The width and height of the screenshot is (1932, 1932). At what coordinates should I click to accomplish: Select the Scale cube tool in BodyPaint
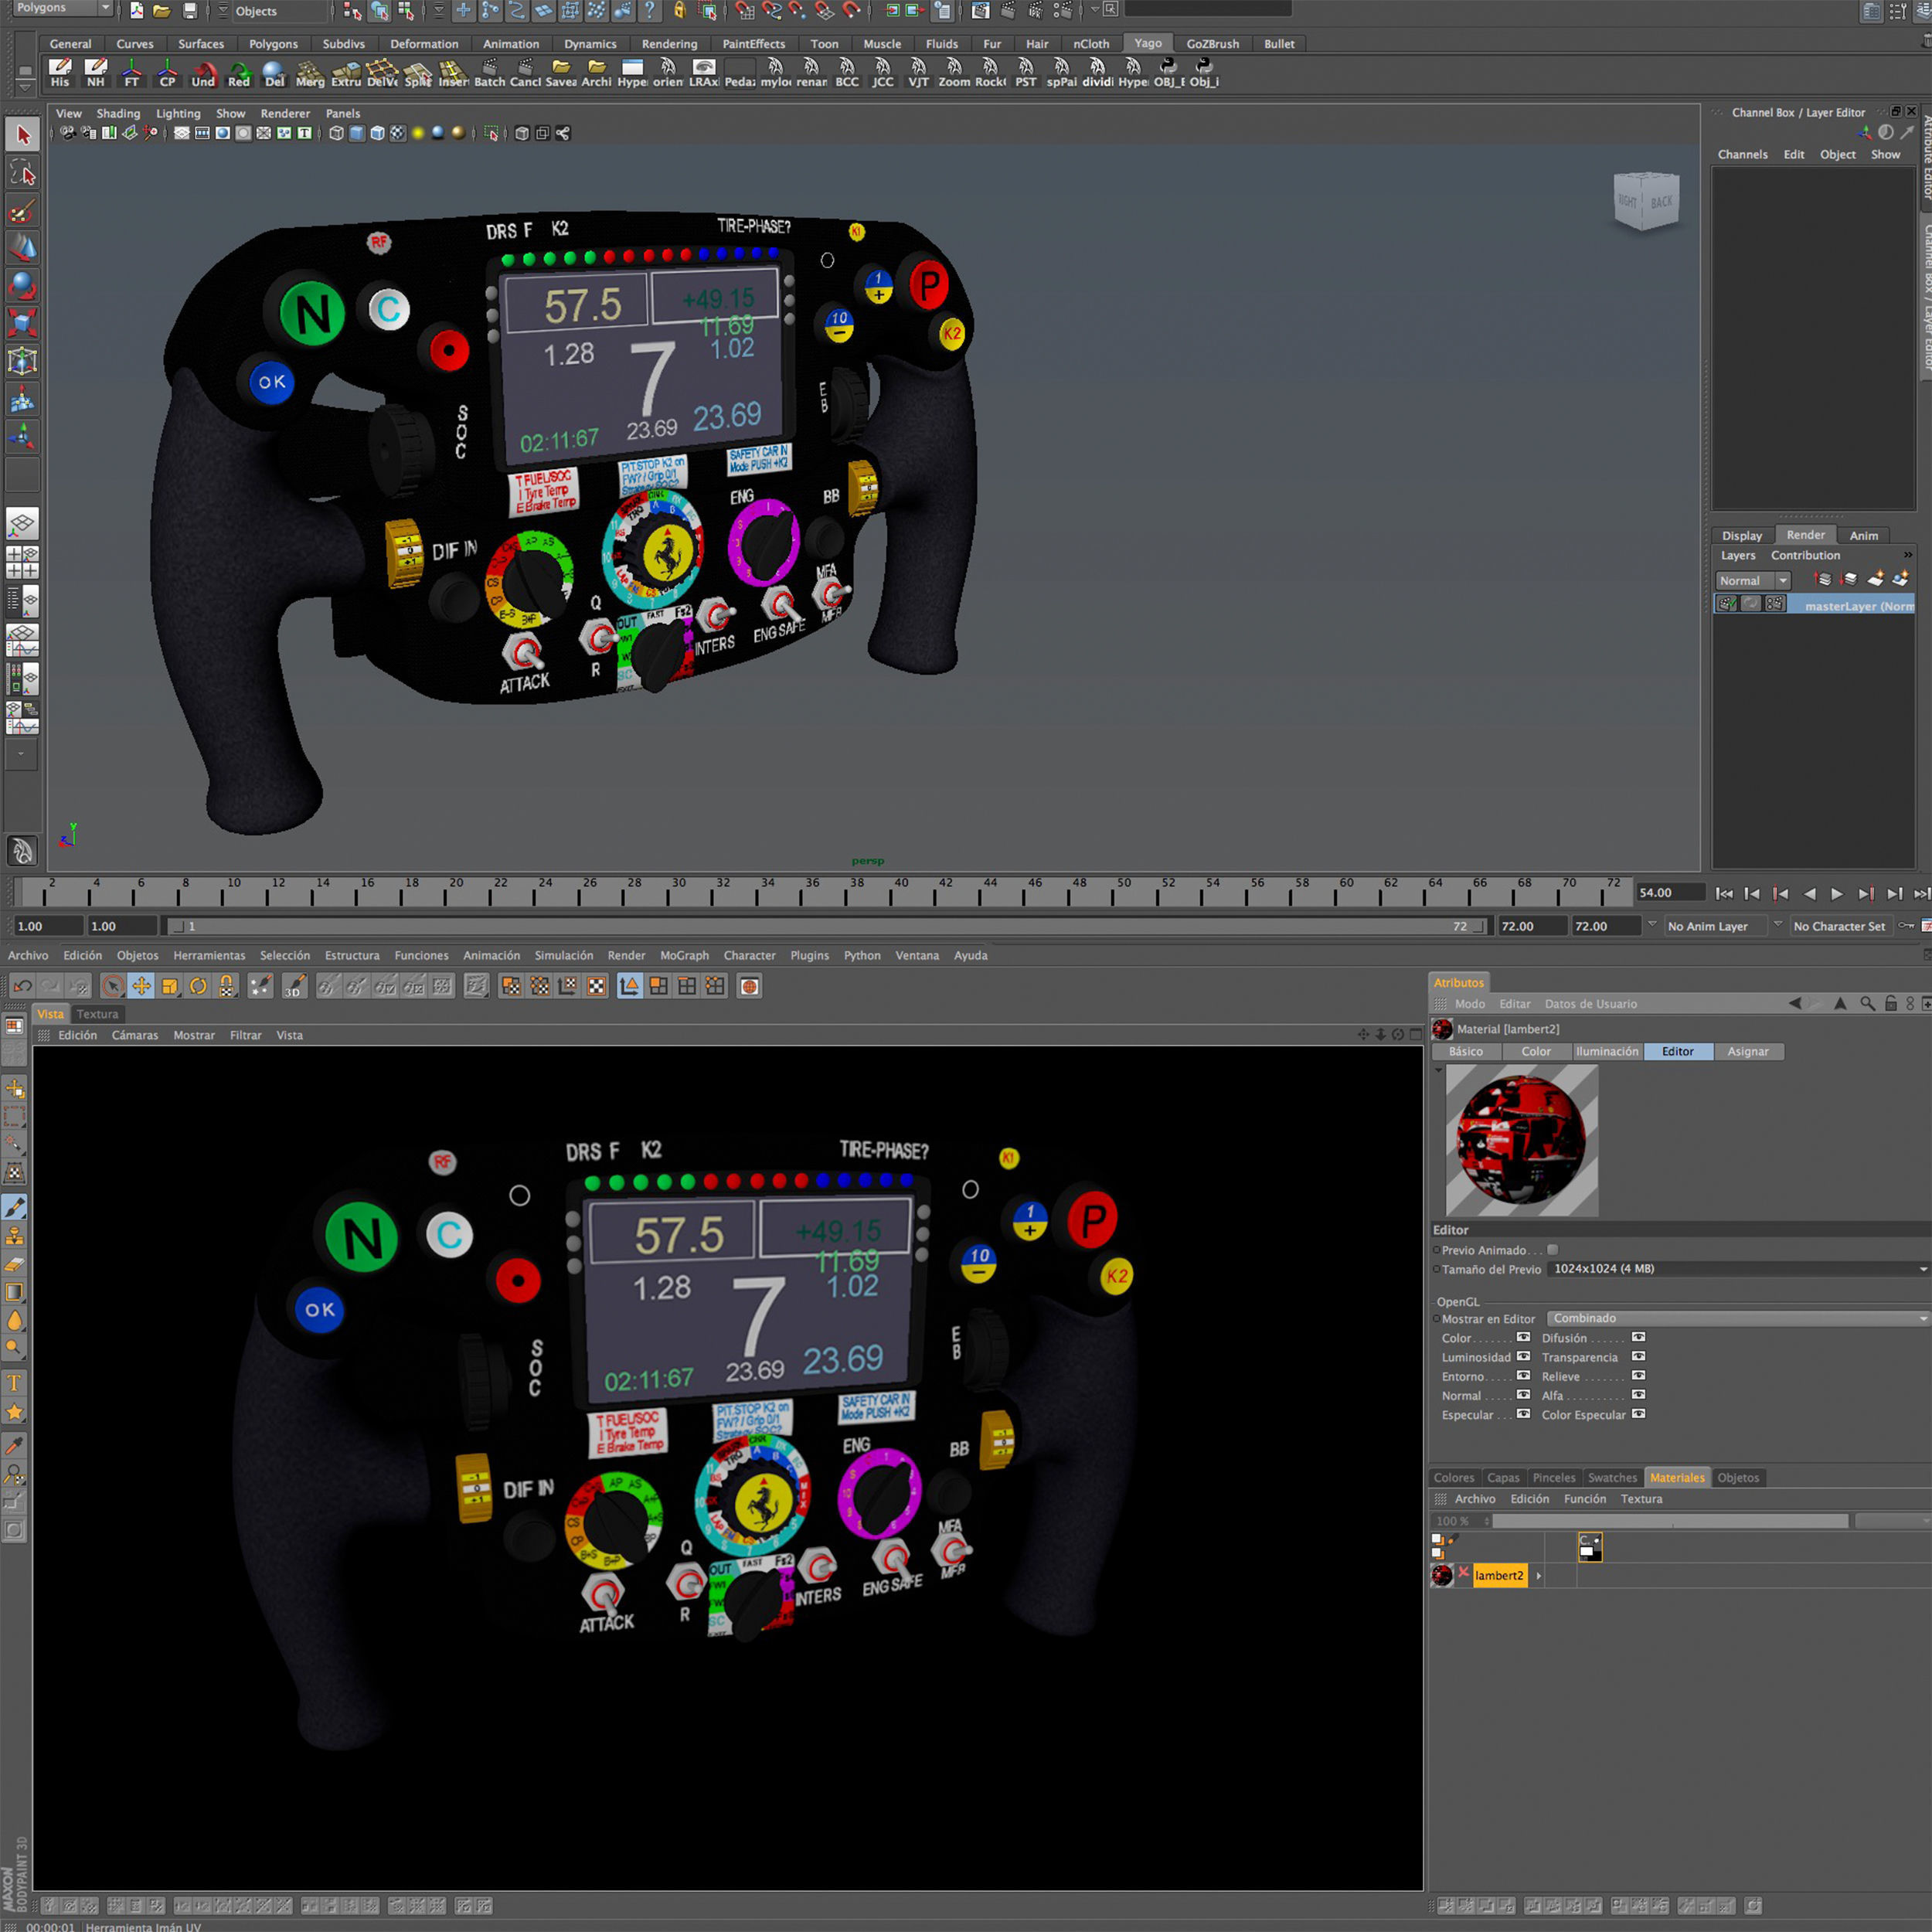[x=169, y=986]
